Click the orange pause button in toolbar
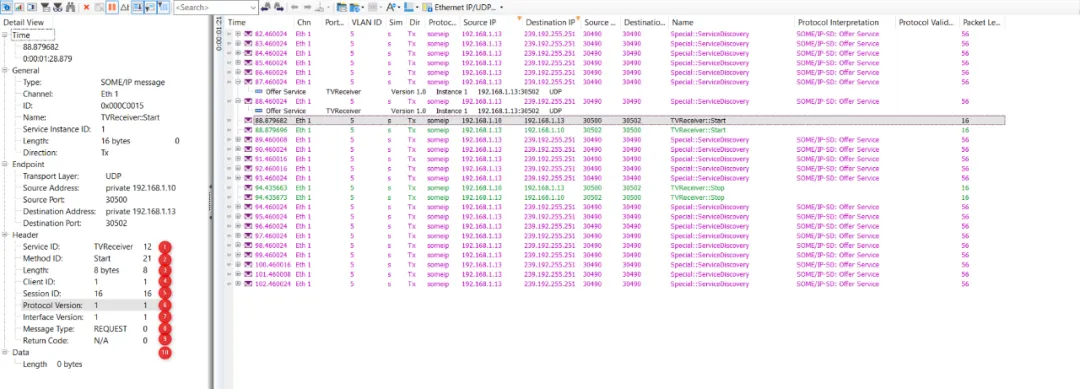The image size is (1080, 389). coord(112,7)
